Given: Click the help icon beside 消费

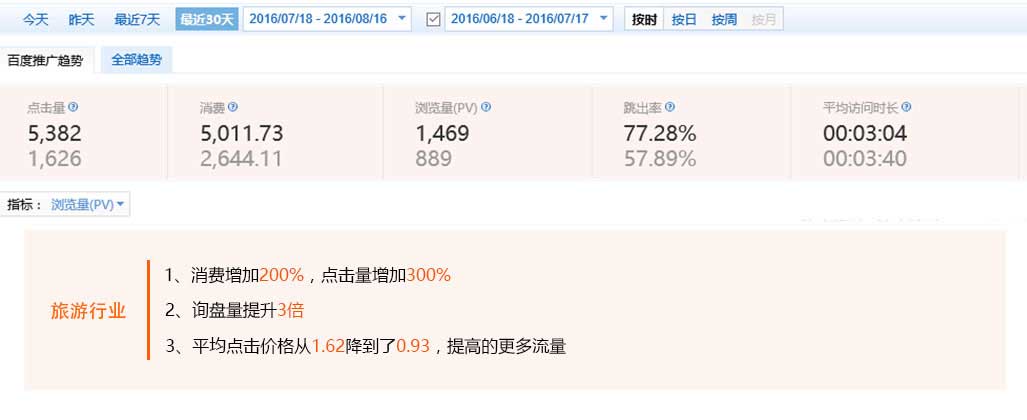Looking at the screenshot, I should pyautogui.click(x=233, y=107).
